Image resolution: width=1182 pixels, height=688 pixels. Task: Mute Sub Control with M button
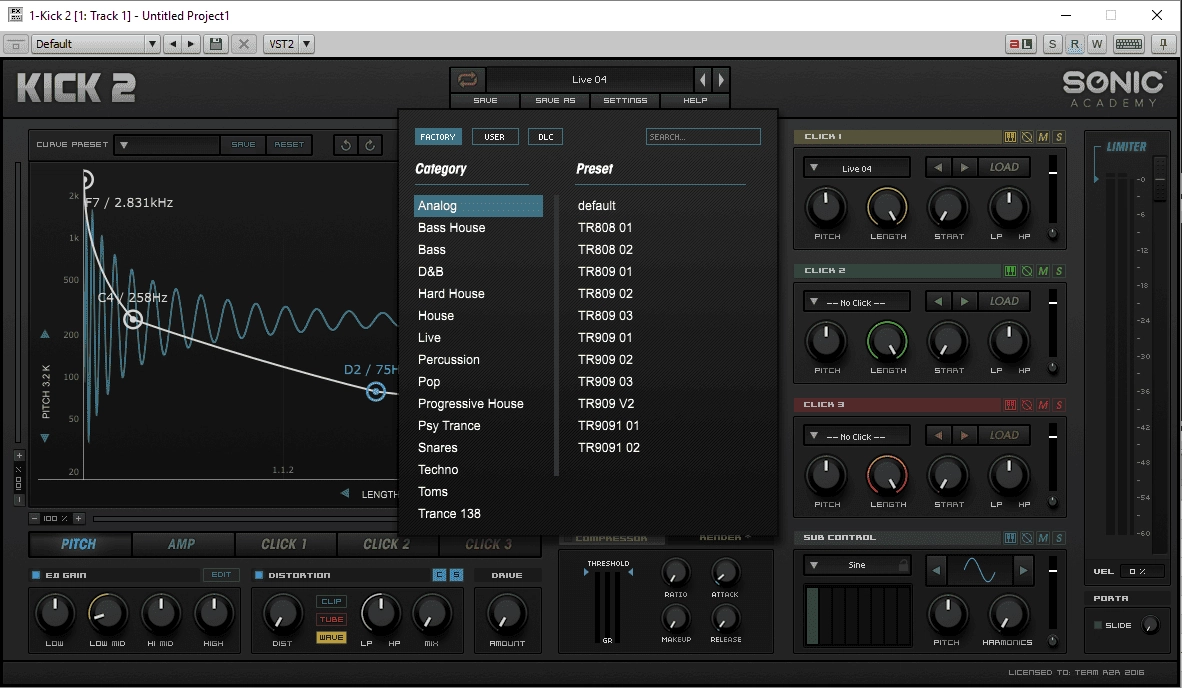tap(1043, 538)
